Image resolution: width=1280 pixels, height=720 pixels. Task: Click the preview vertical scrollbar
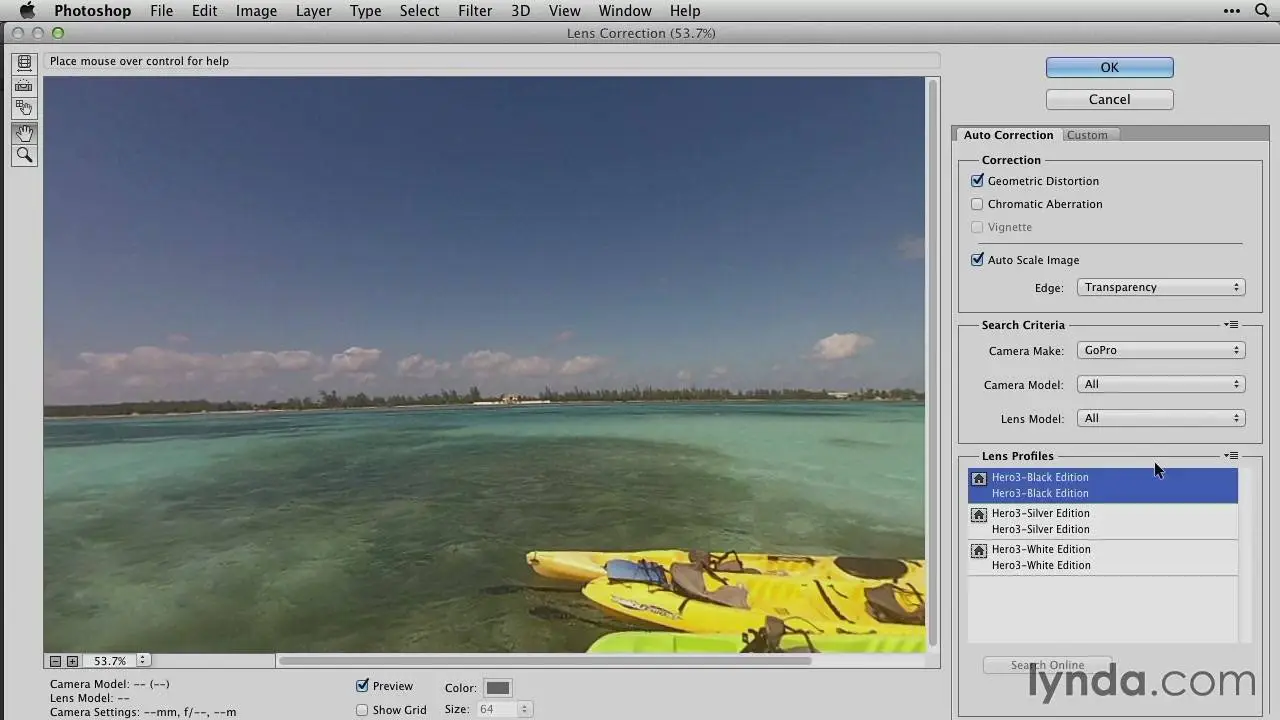pyautogui.click(x=933, y=363)
